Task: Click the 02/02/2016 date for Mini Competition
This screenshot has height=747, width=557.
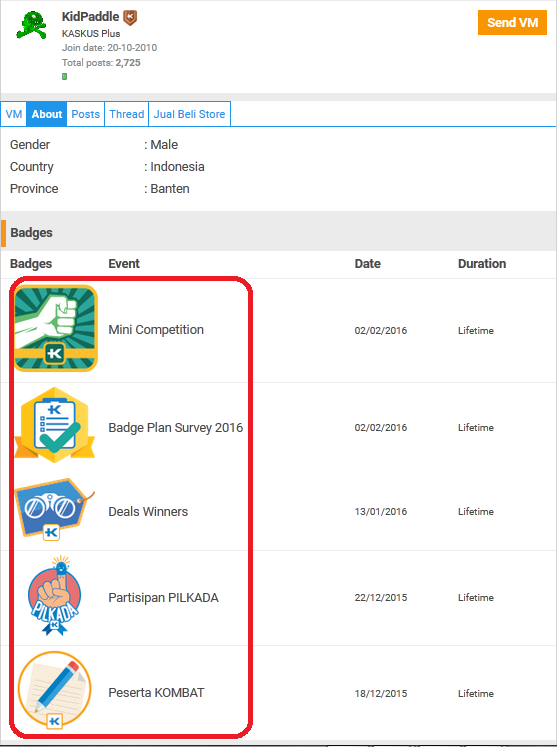Action: click(381, 331)
